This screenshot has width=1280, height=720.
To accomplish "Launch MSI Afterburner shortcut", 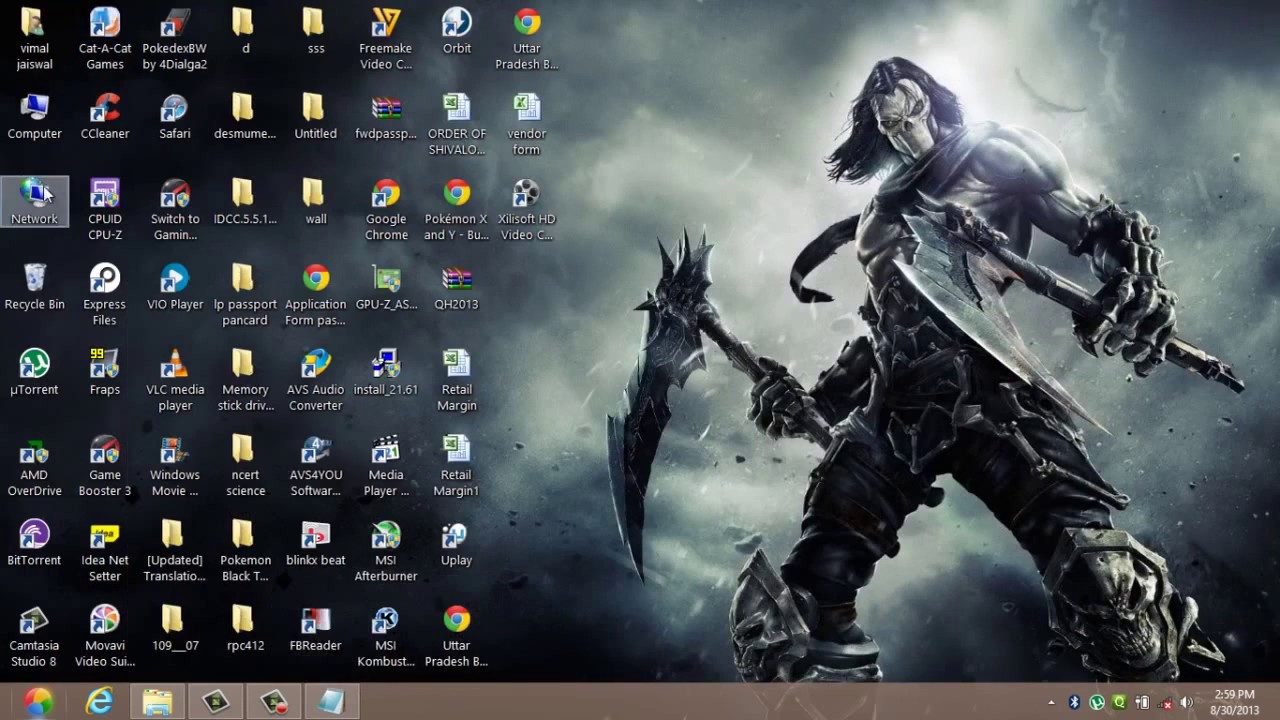I will pos(386,552).
